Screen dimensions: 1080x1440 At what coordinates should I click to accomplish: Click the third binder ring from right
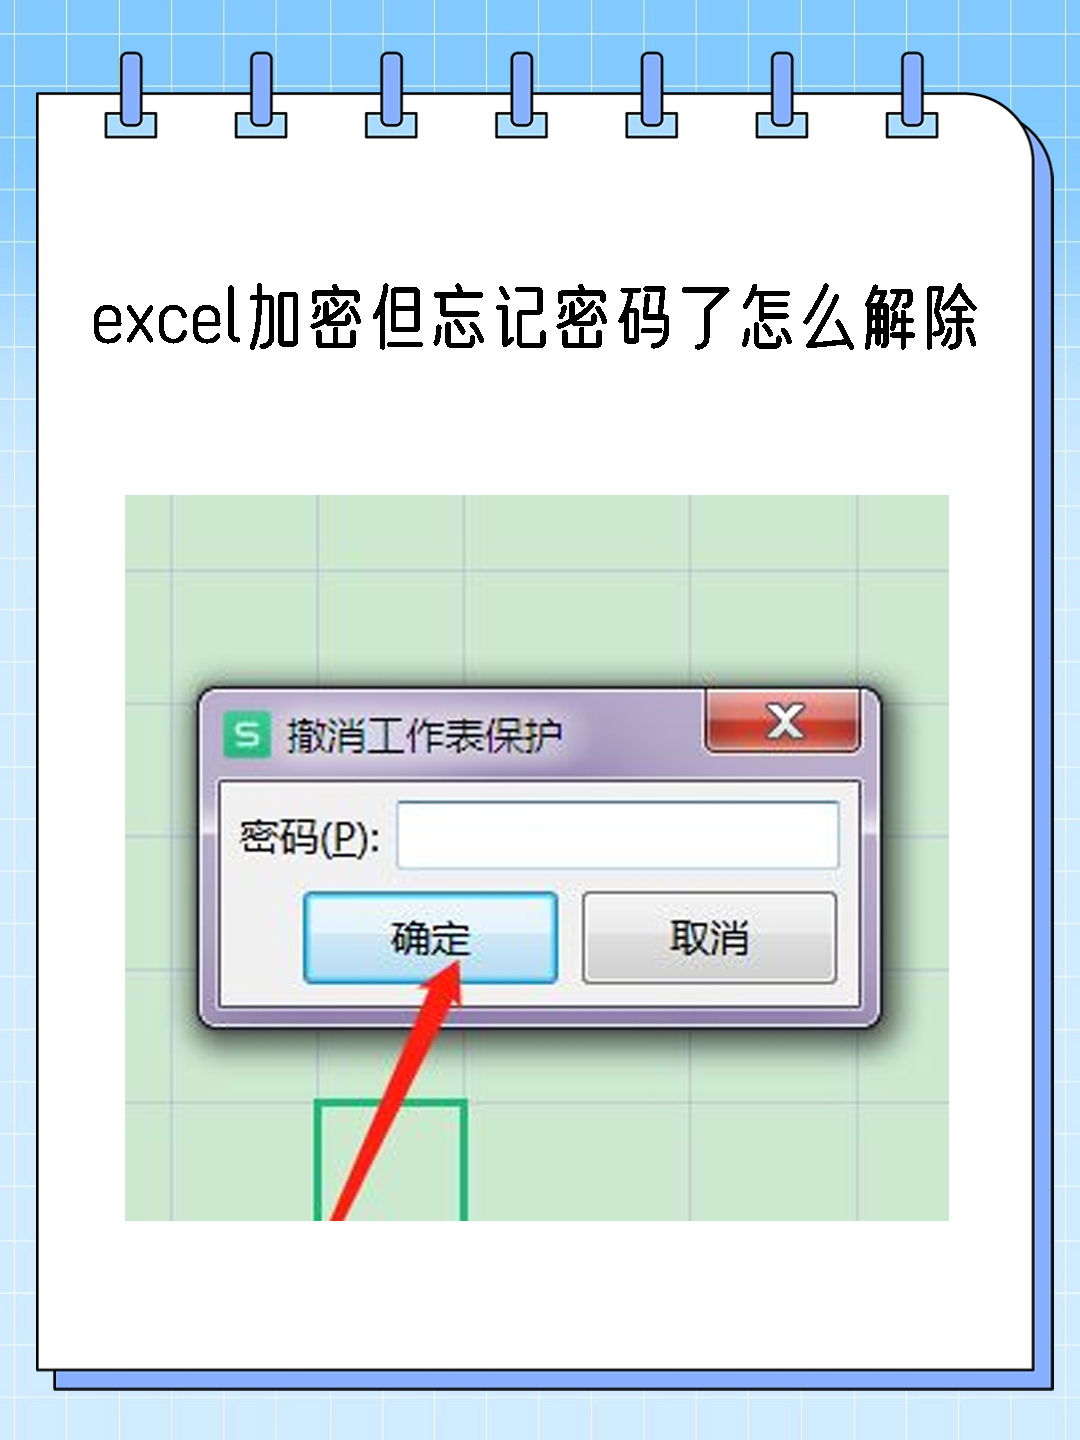point(652,95)
